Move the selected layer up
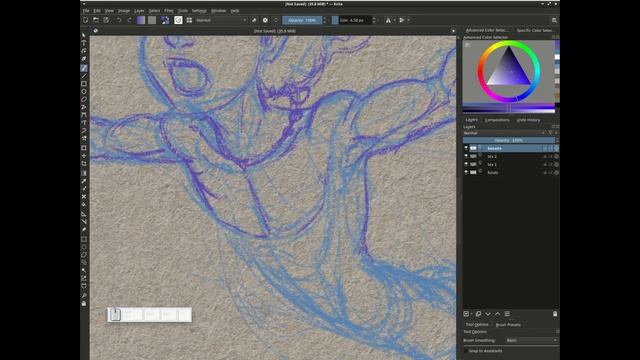This screenshot has height=360, width=640. 498,313
